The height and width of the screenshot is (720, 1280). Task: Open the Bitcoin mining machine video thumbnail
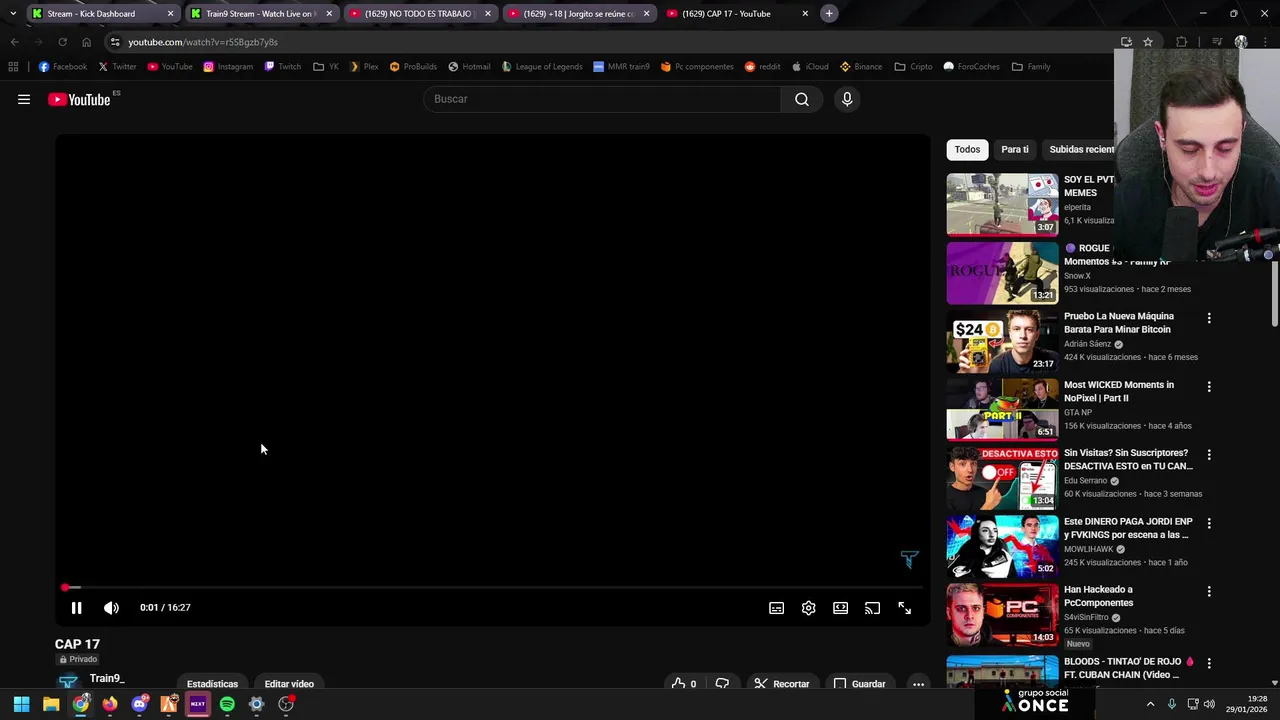pos(1002,341)
